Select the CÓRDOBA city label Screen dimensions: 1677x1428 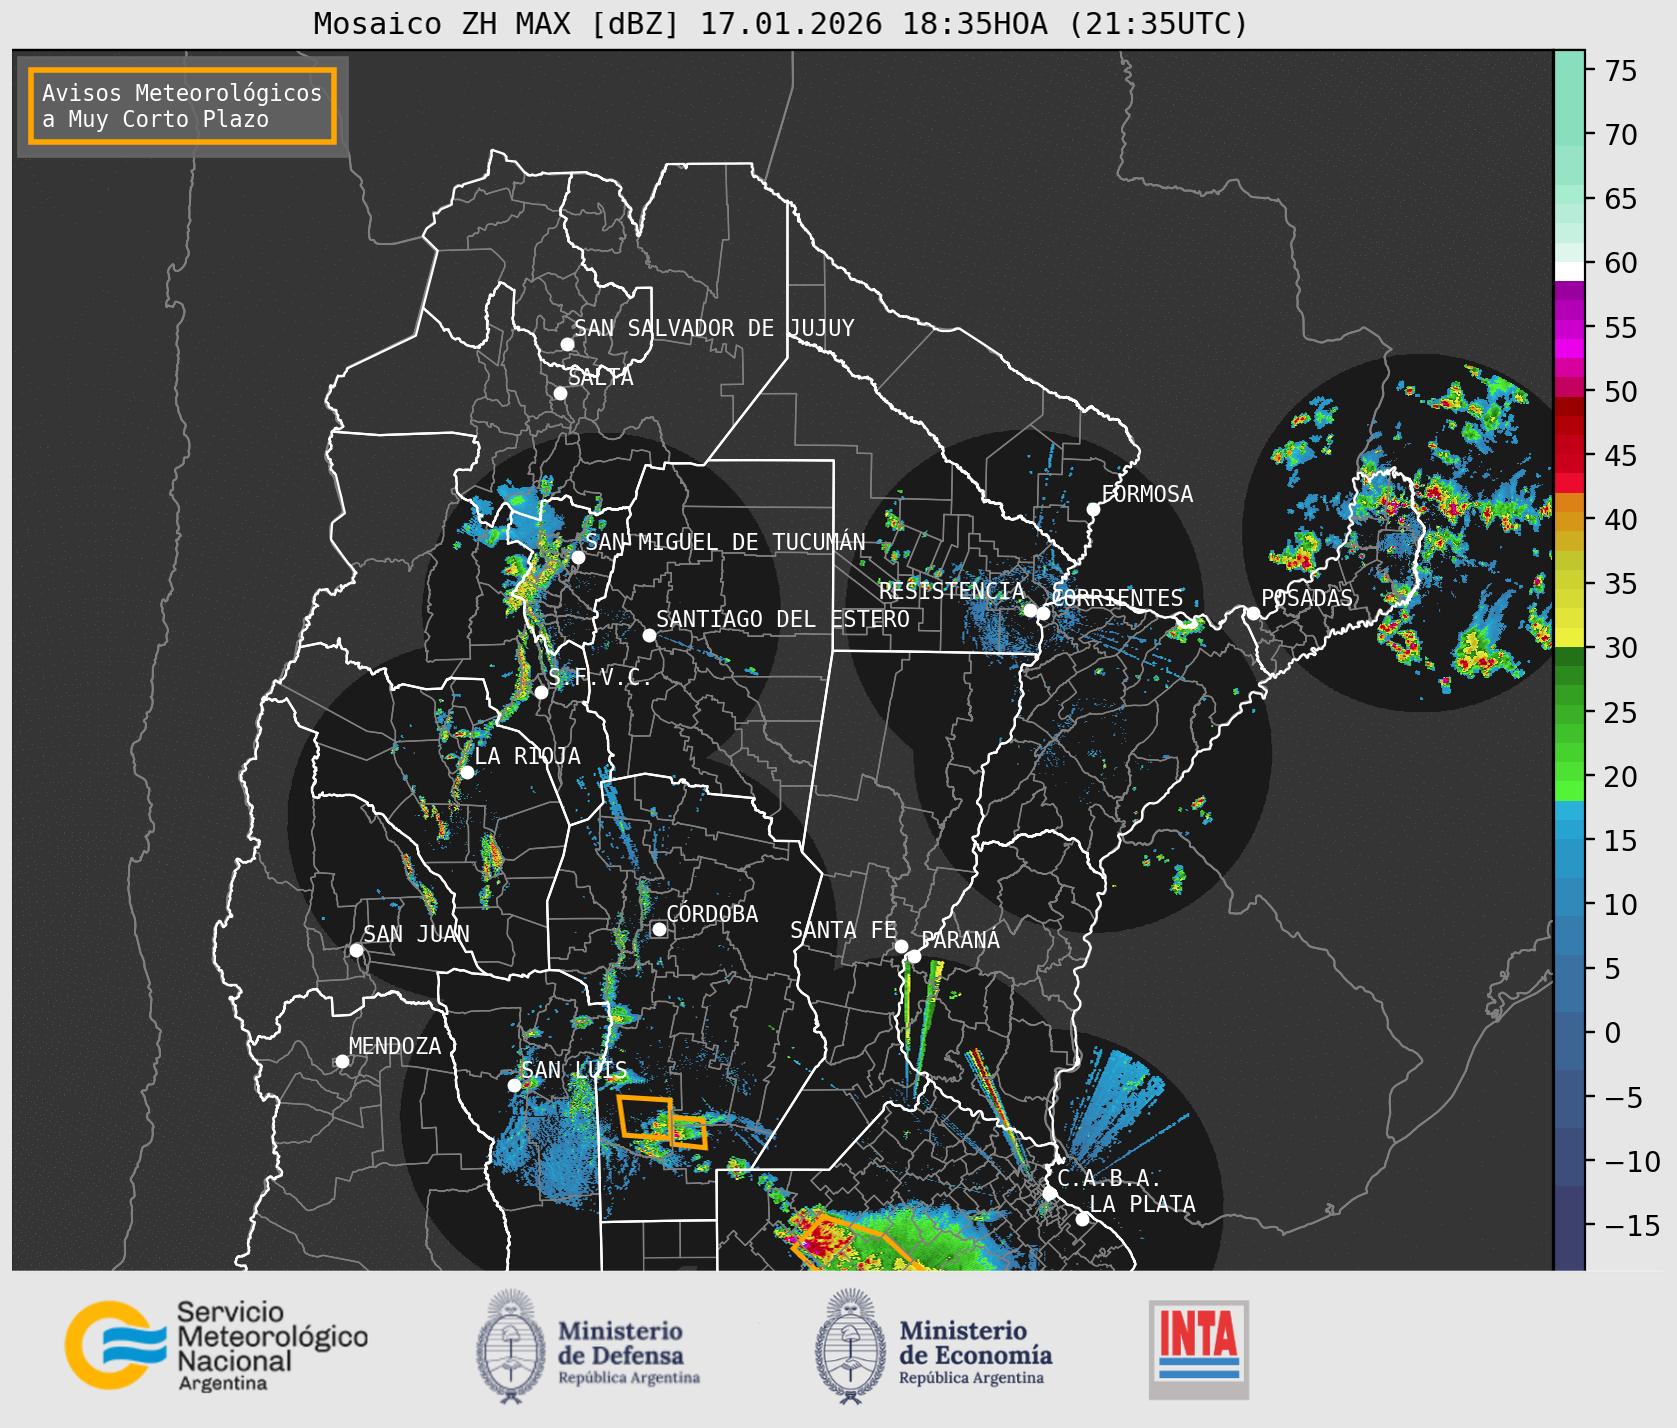712,914
